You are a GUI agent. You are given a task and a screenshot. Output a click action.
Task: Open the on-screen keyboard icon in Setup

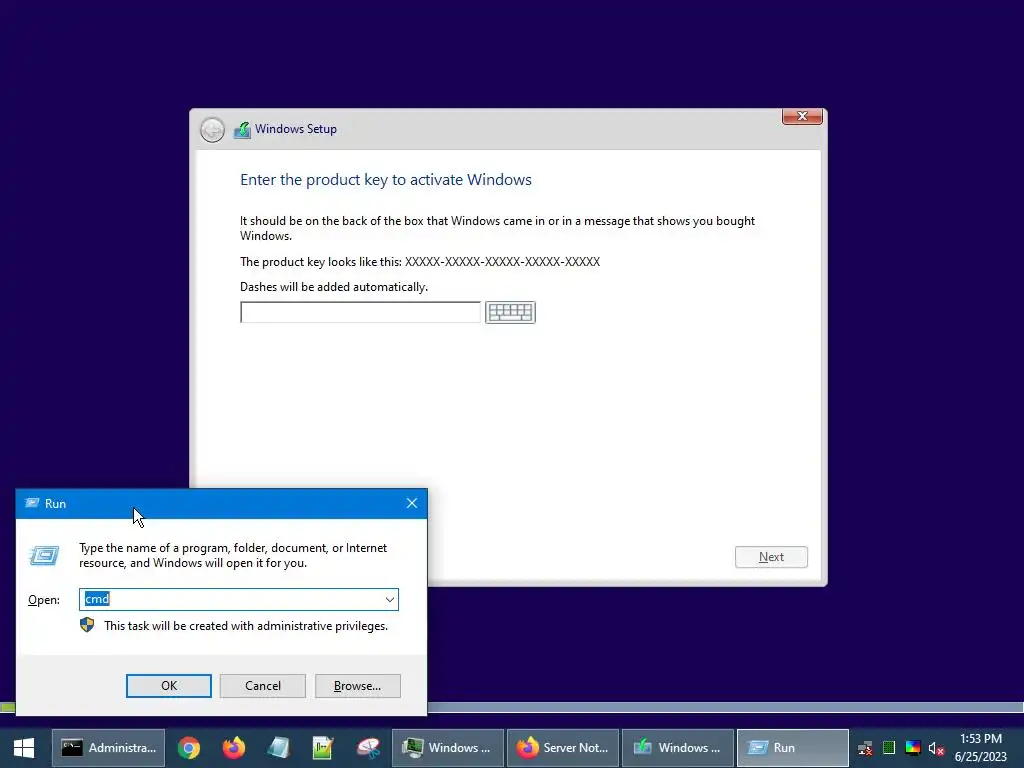(510, 312)
